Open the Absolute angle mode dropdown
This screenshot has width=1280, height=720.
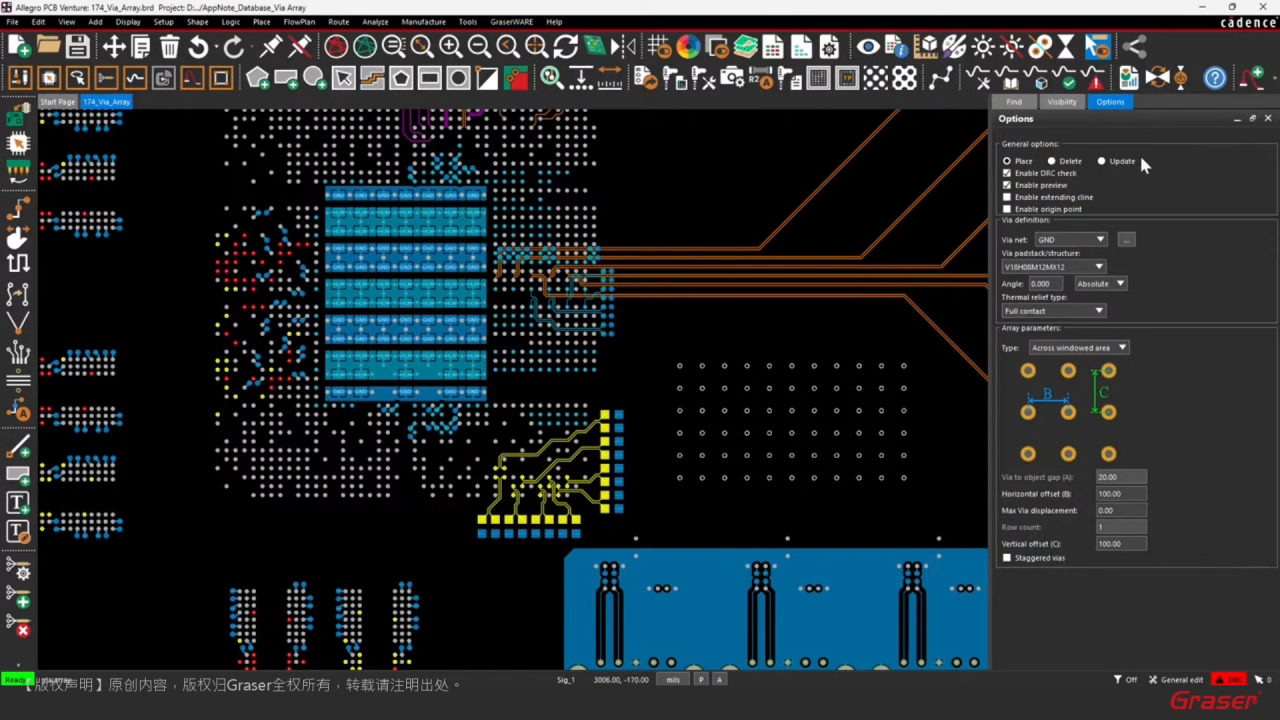(x=1101, y=284)
